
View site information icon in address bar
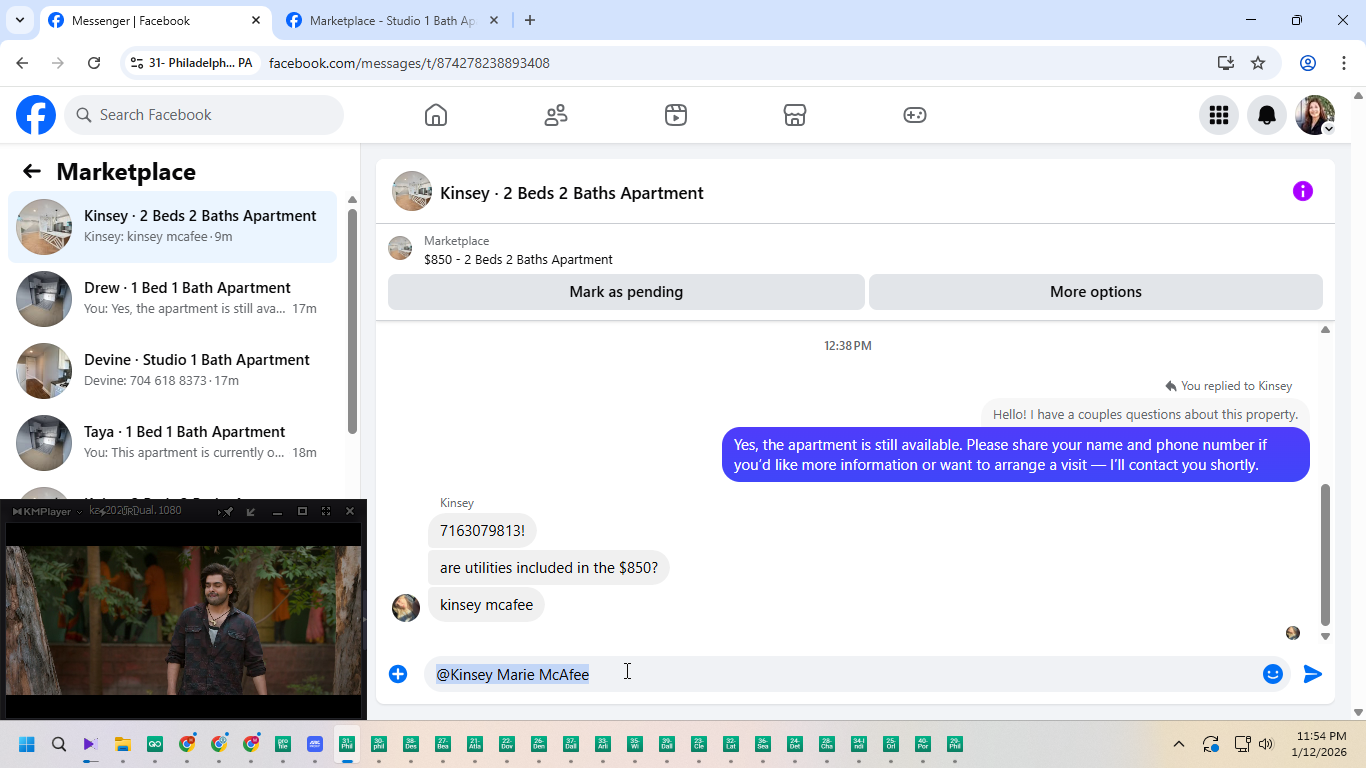pos(138,63)
